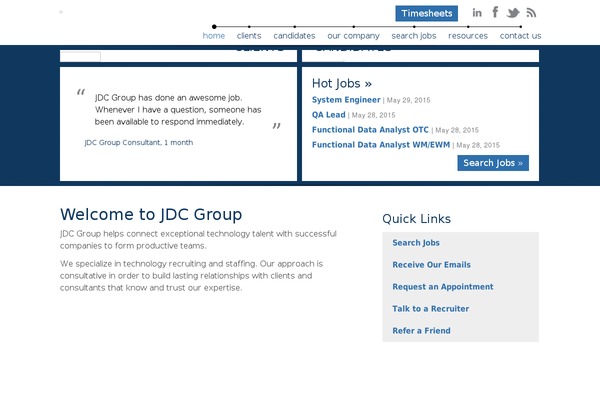This screenshot has height=400, width=600.
Task: Open the candidates menu item
Action: click(294, 36)
